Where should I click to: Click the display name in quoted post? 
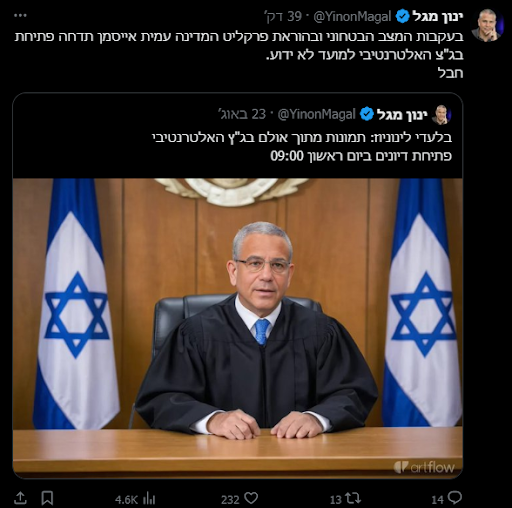[402, 114]
